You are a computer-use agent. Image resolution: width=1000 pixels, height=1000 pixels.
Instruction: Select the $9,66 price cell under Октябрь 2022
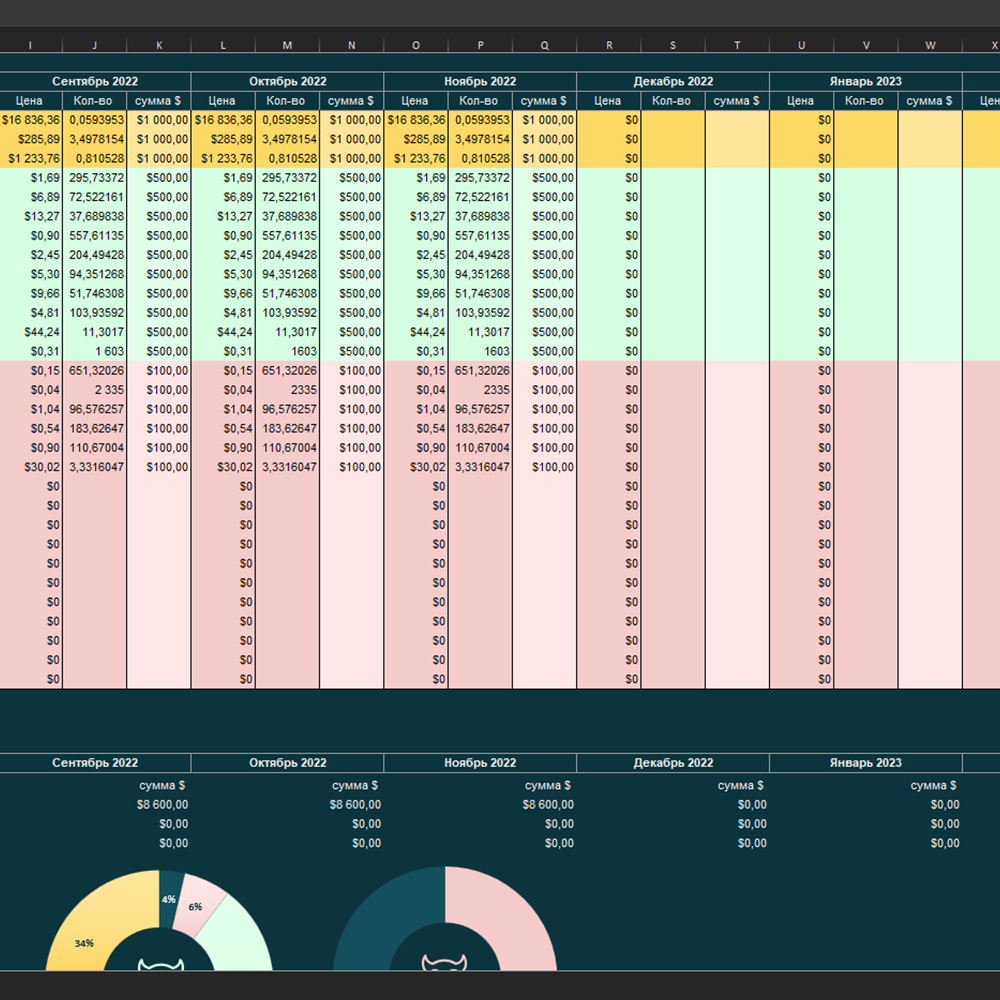223,293
